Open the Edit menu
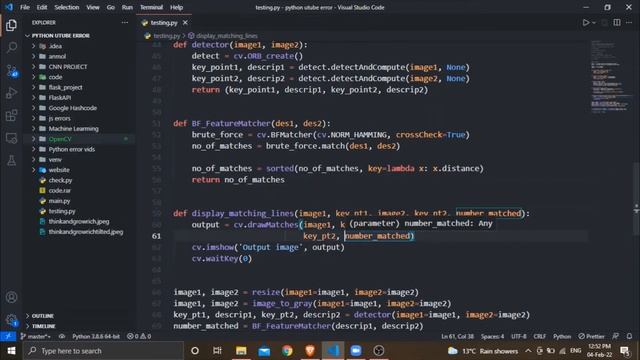The height and width of the screenshot is (360, 640). click(x=42, y=7)
